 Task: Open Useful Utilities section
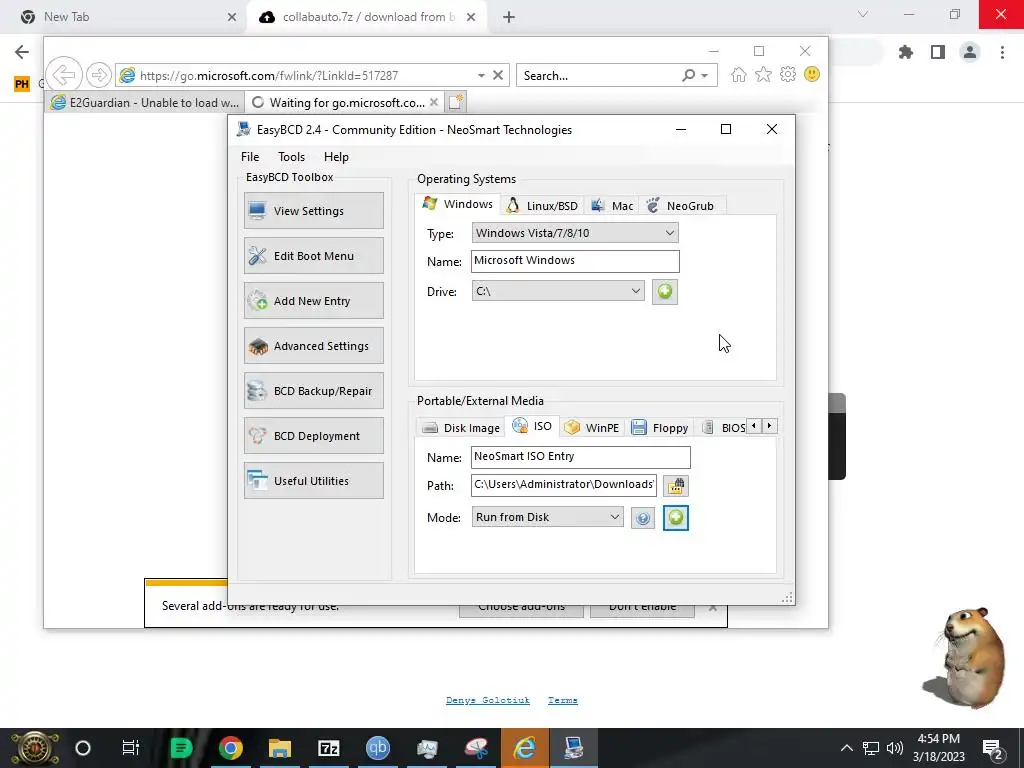click(313, 481)
